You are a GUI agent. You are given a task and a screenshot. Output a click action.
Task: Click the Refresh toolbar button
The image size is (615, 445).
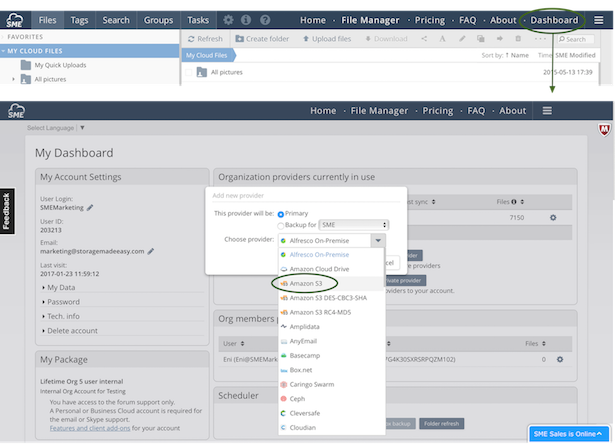(x=203, y=39)
